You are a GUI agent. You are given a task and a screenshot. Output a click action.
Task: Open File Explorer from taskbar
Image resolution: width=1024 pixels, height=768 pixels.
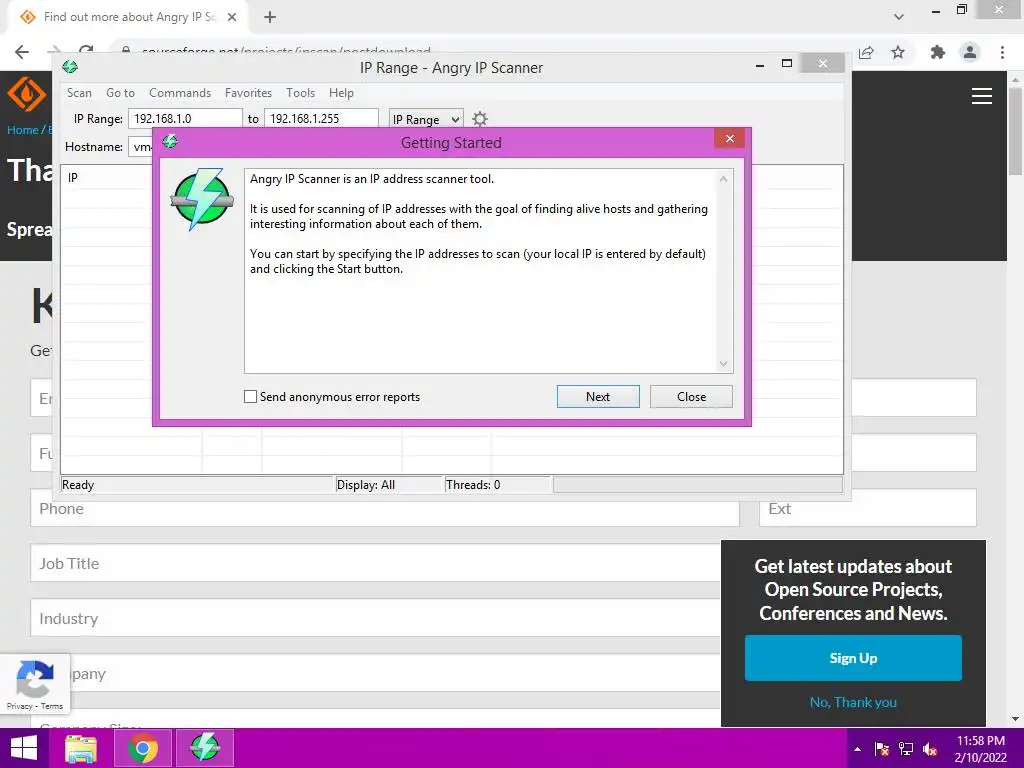coord(82,748)
